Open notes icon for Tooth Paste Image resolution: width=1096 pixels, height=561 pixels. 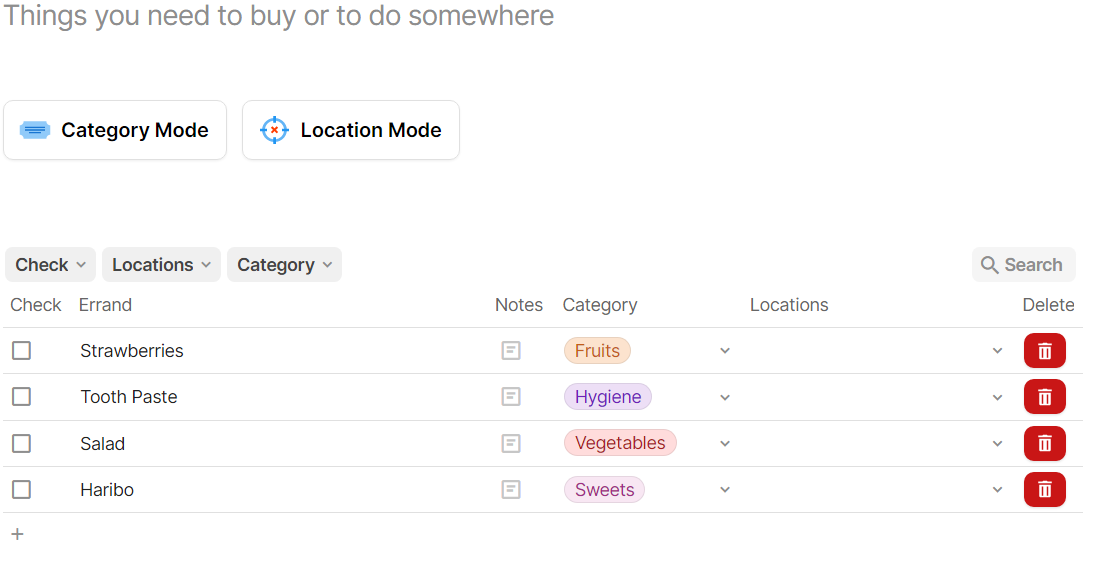511,397
